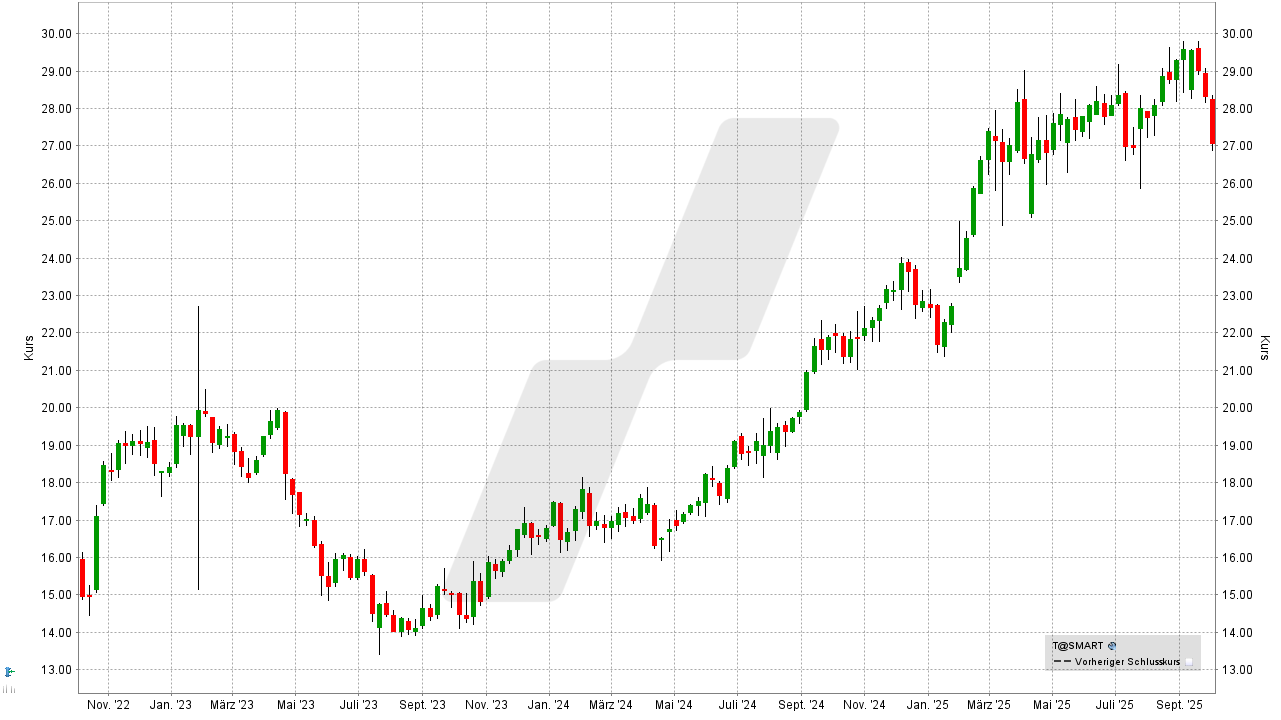Viewport: 1281px width, 720px height.
Task: Click the gray bars icon at bottom-left
Action: tap(9, 689)
